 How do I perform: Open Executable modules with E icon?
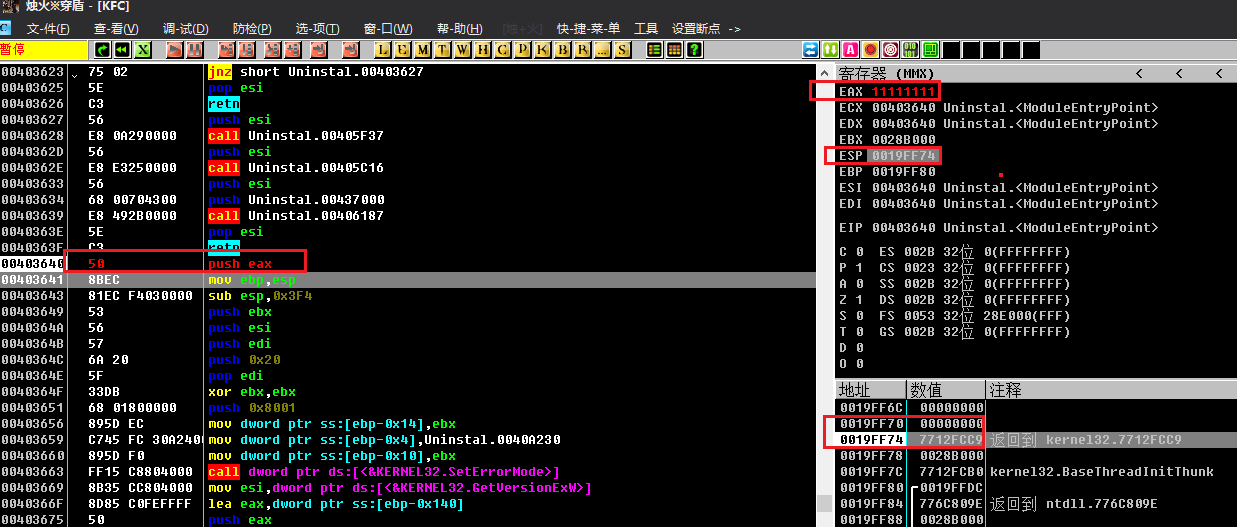402,50
